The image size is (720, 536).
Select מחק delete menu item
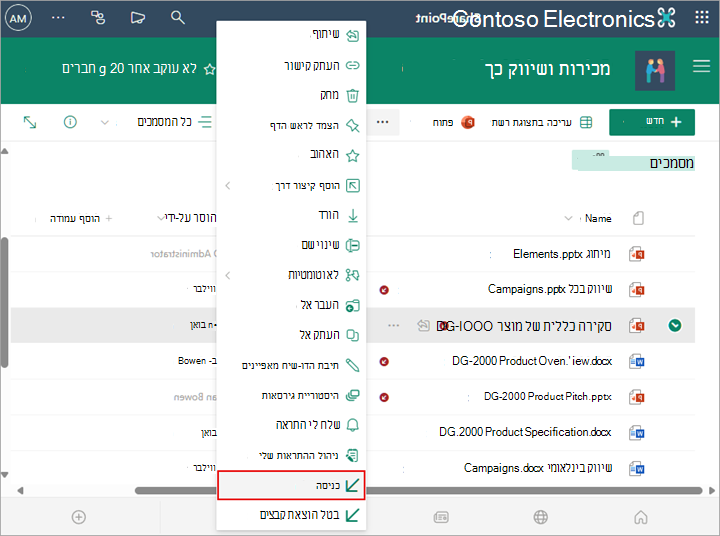(291, 95)
